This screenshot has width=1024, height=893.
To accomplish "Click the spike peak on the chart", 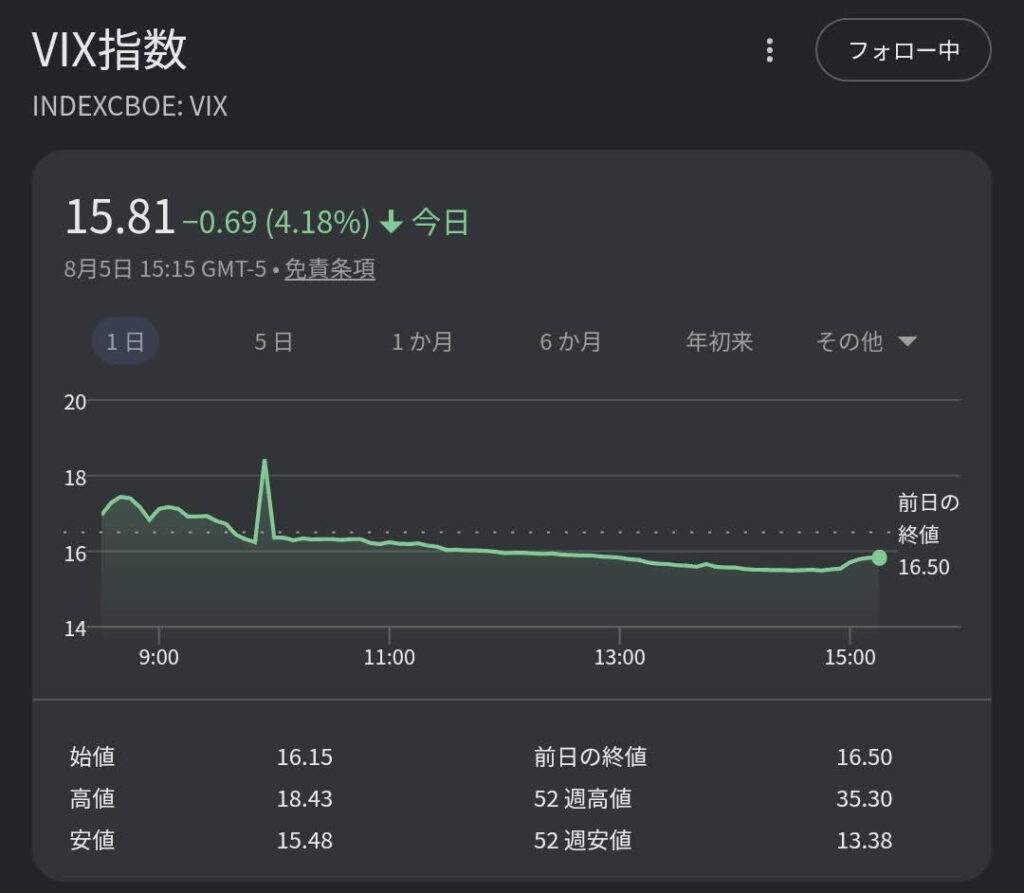I will [x=264, y=461].
